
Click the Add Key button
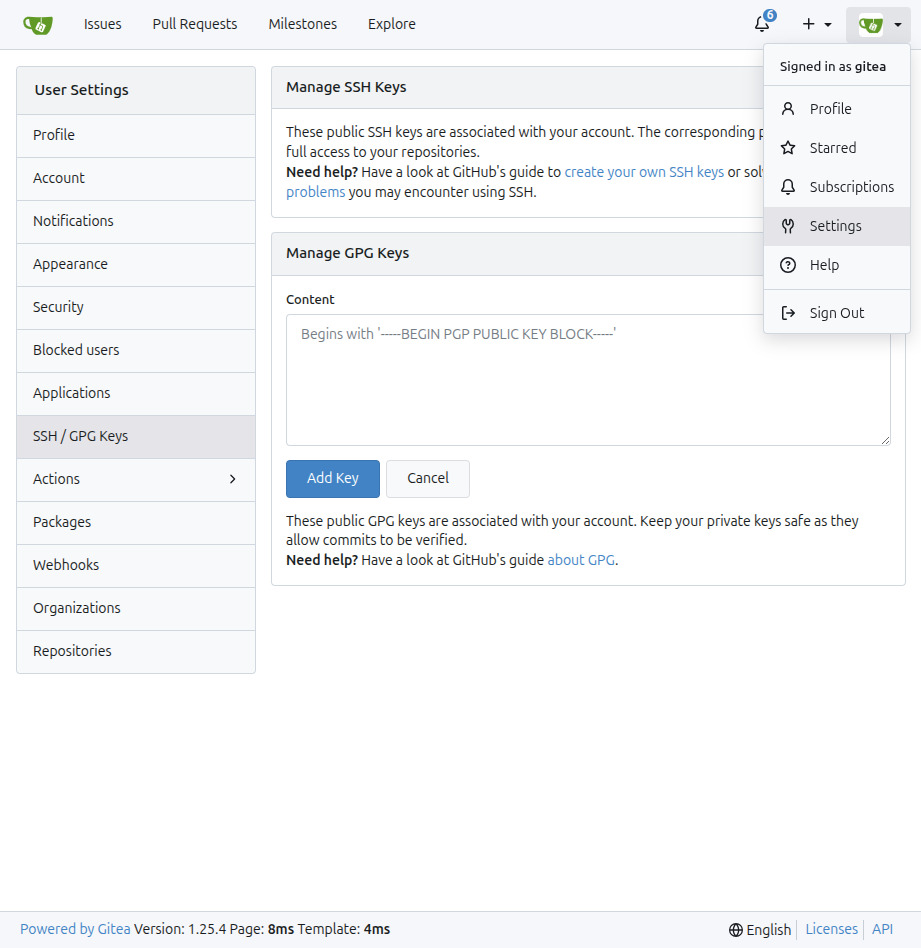tap(332, 478)
